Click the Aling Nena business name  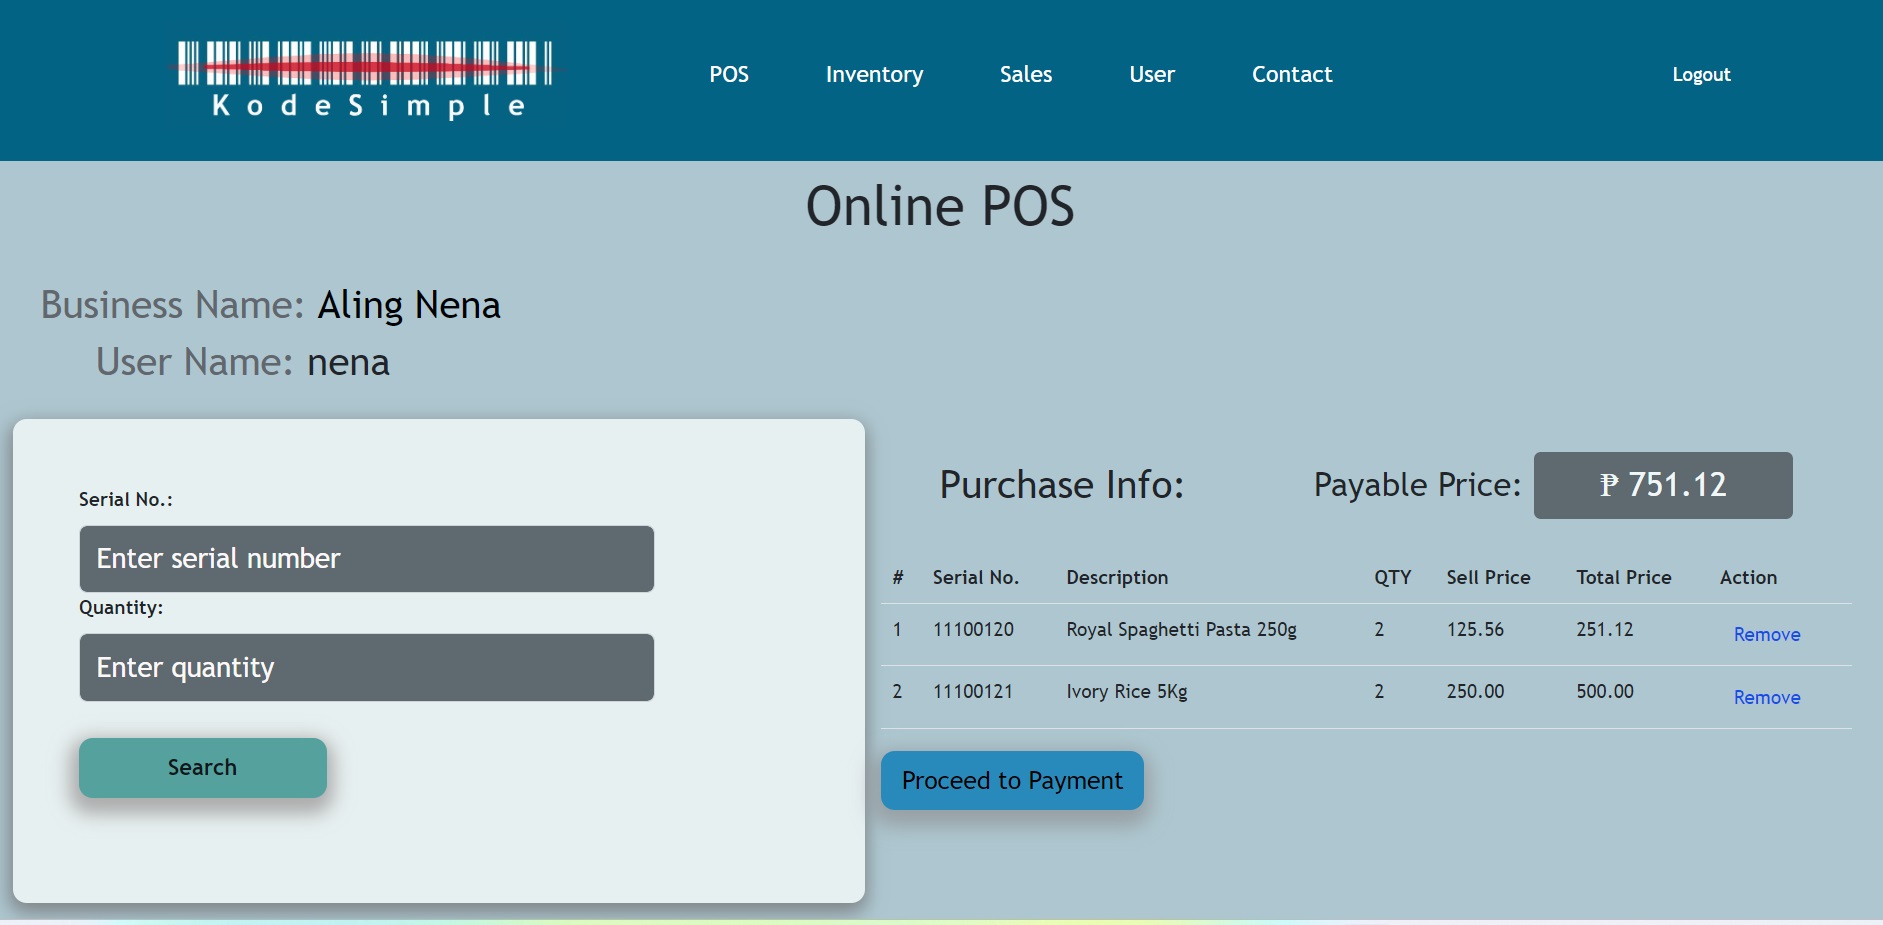(408, 305)
